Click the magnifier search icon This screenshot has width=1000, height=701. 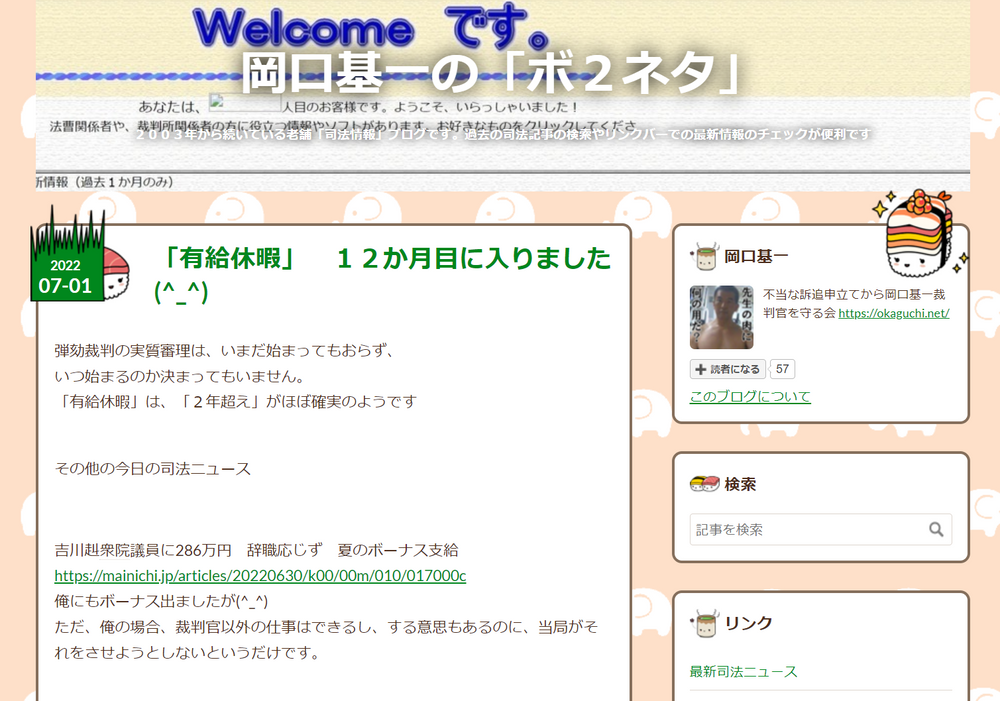(x=936, y=529)
